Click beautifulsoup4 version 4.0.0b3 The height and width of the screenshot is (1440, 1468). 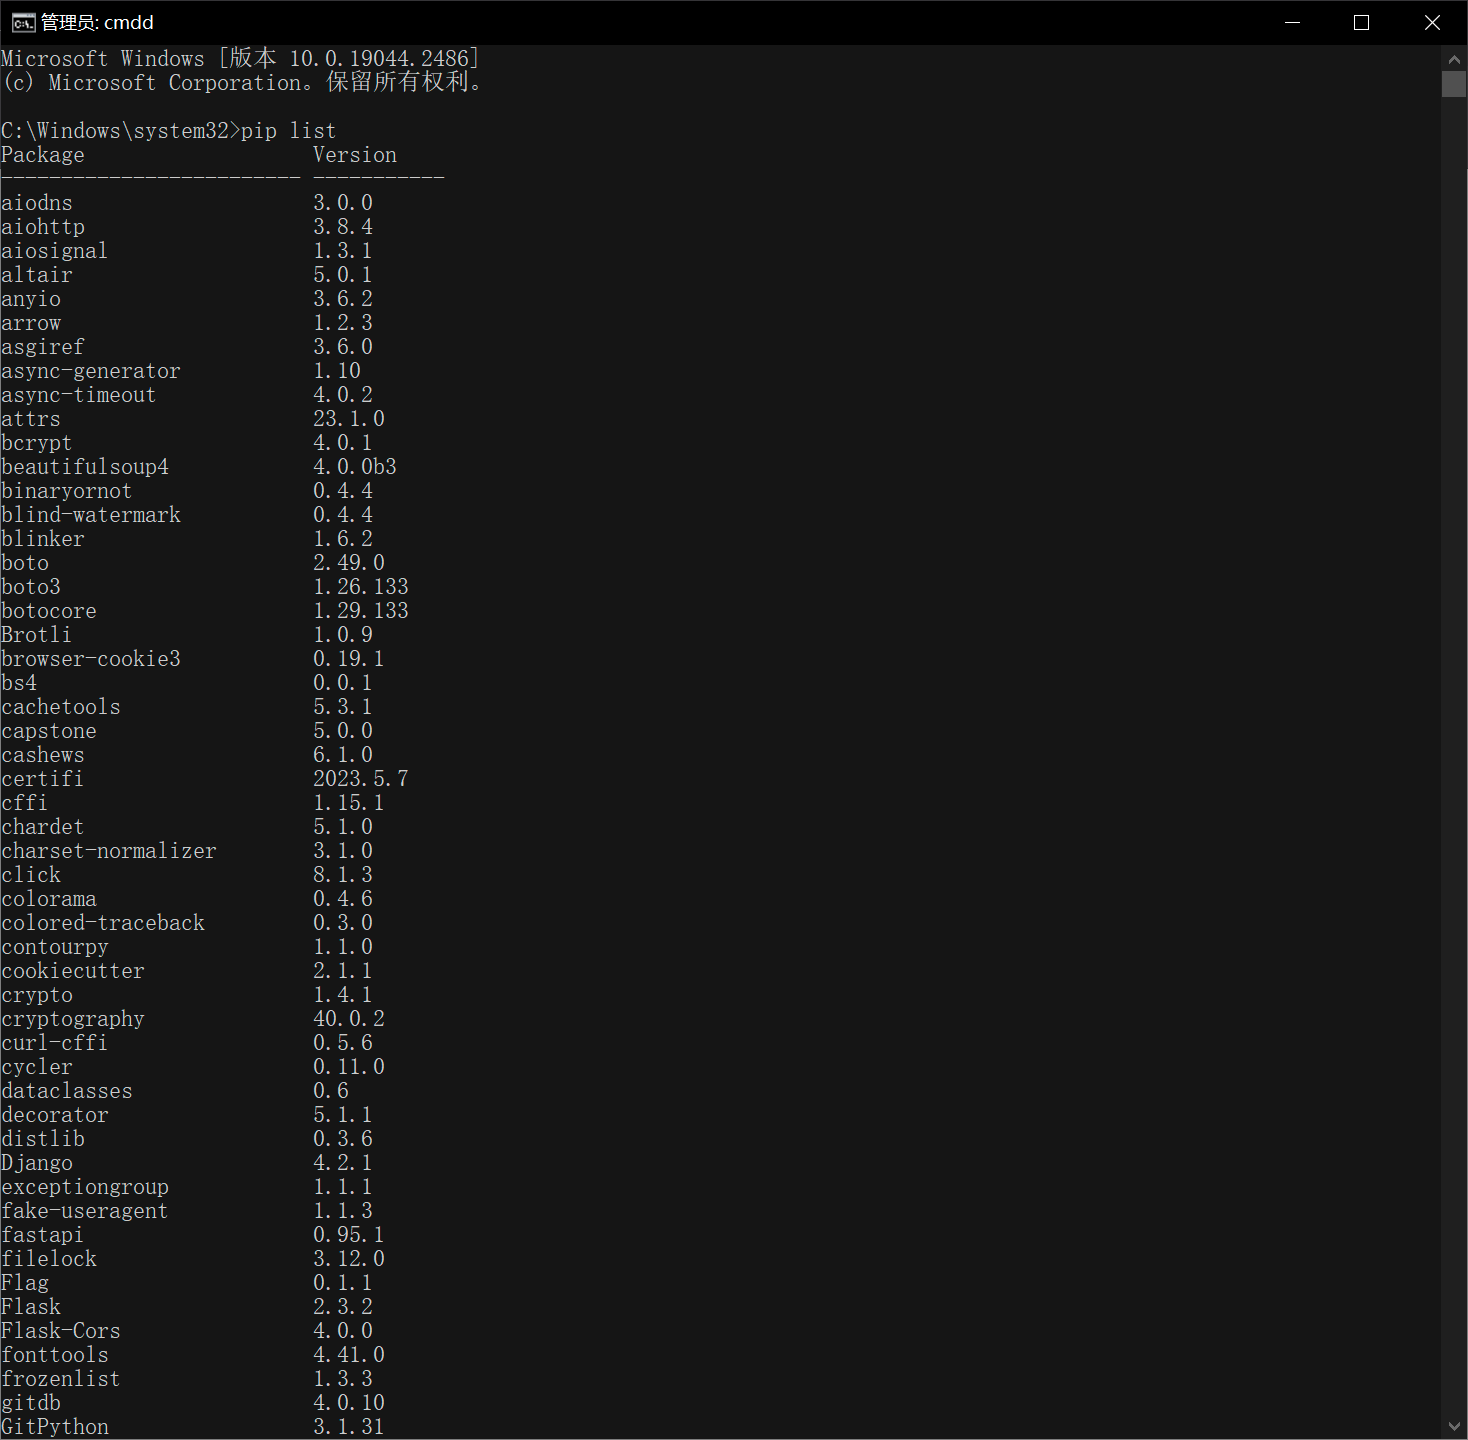click(x=355, y=467)
